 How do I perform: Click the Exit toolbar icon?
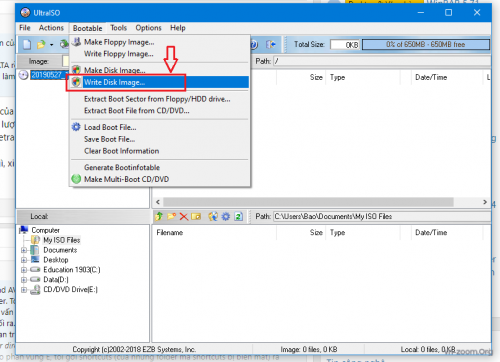271,44
